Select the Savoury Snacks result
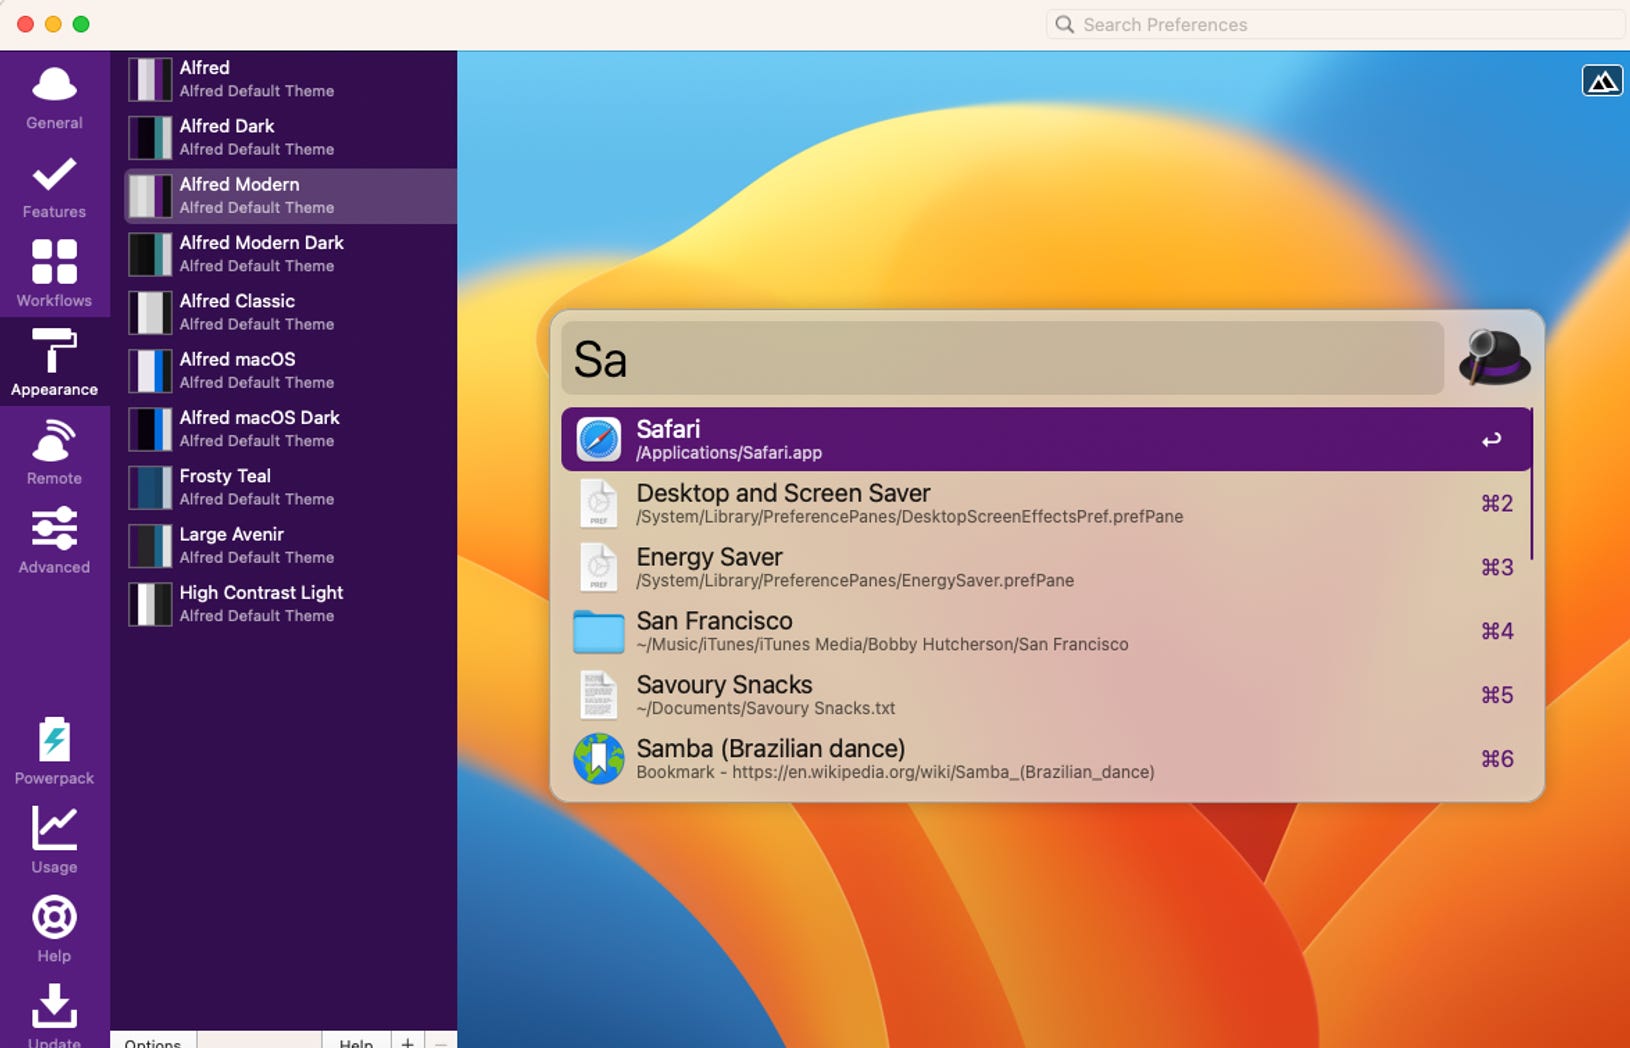This screenshot has height=1048, width=1630. point(1046,695)
